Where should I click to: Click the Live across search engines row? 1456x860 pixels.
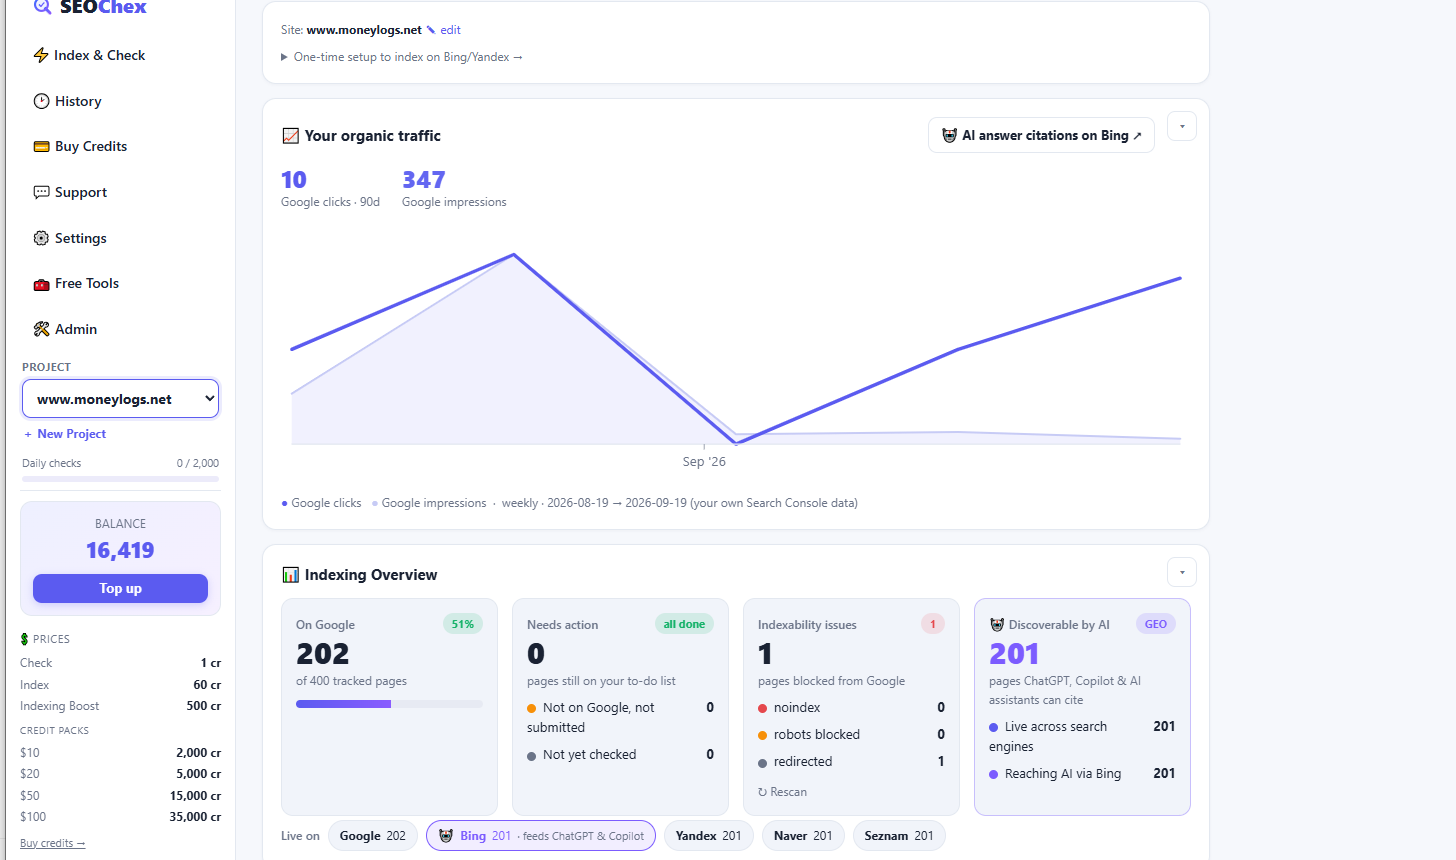(x=1082, y=736)
